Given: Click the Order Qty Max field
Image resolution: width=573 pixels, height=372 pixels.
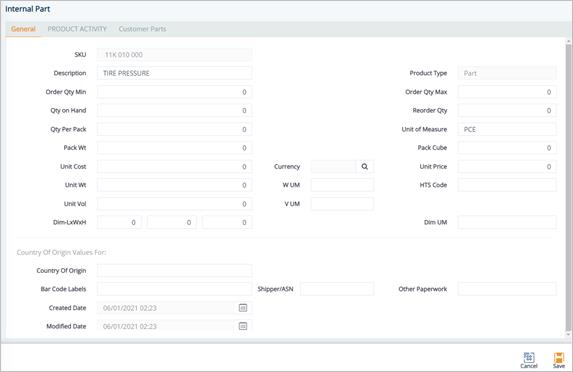Looking at the screenshot, I should coord(507,92).
